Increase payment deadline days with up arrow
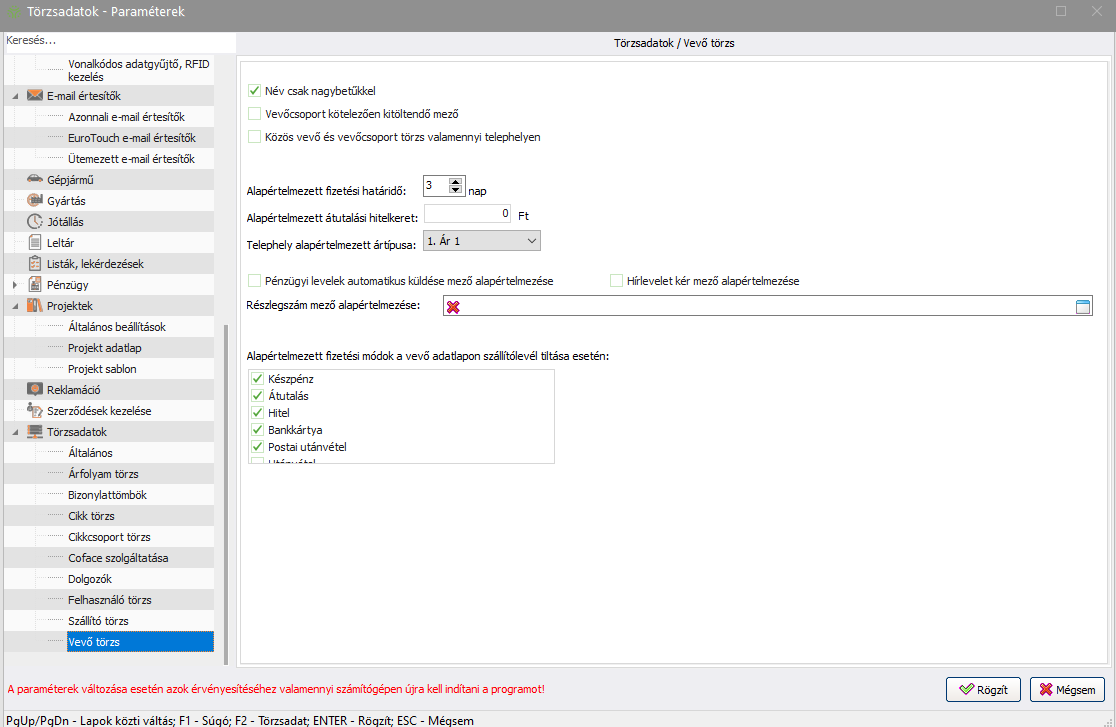 pos(456,181)
